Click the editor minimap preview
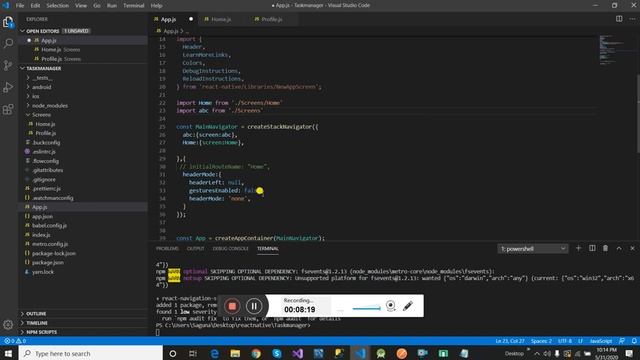 (x=611, y=50)
